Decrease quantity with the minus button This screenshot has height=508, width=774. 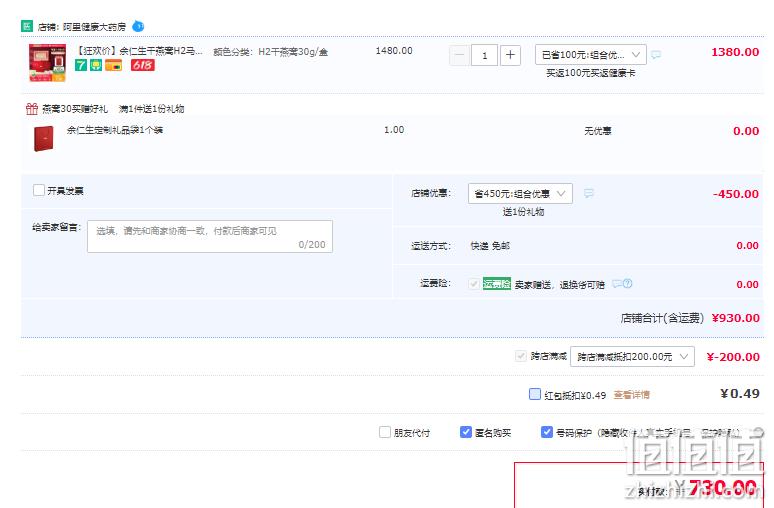(x=459, y=55)
